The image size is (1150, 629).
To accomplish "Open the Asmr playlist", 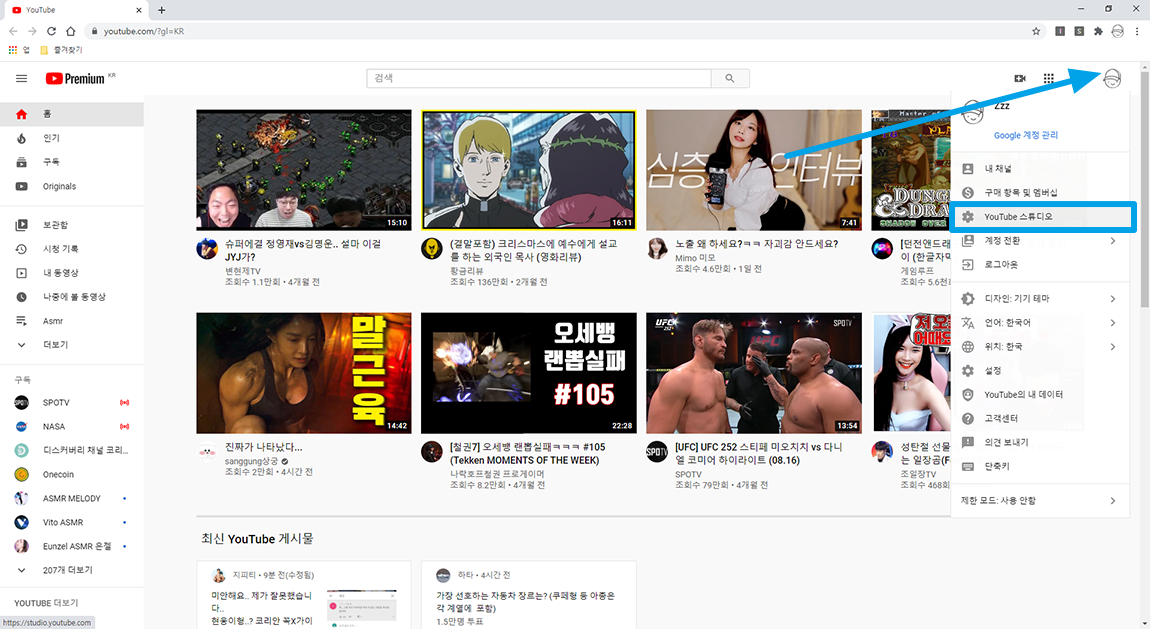I will click(x=72, y=321).
